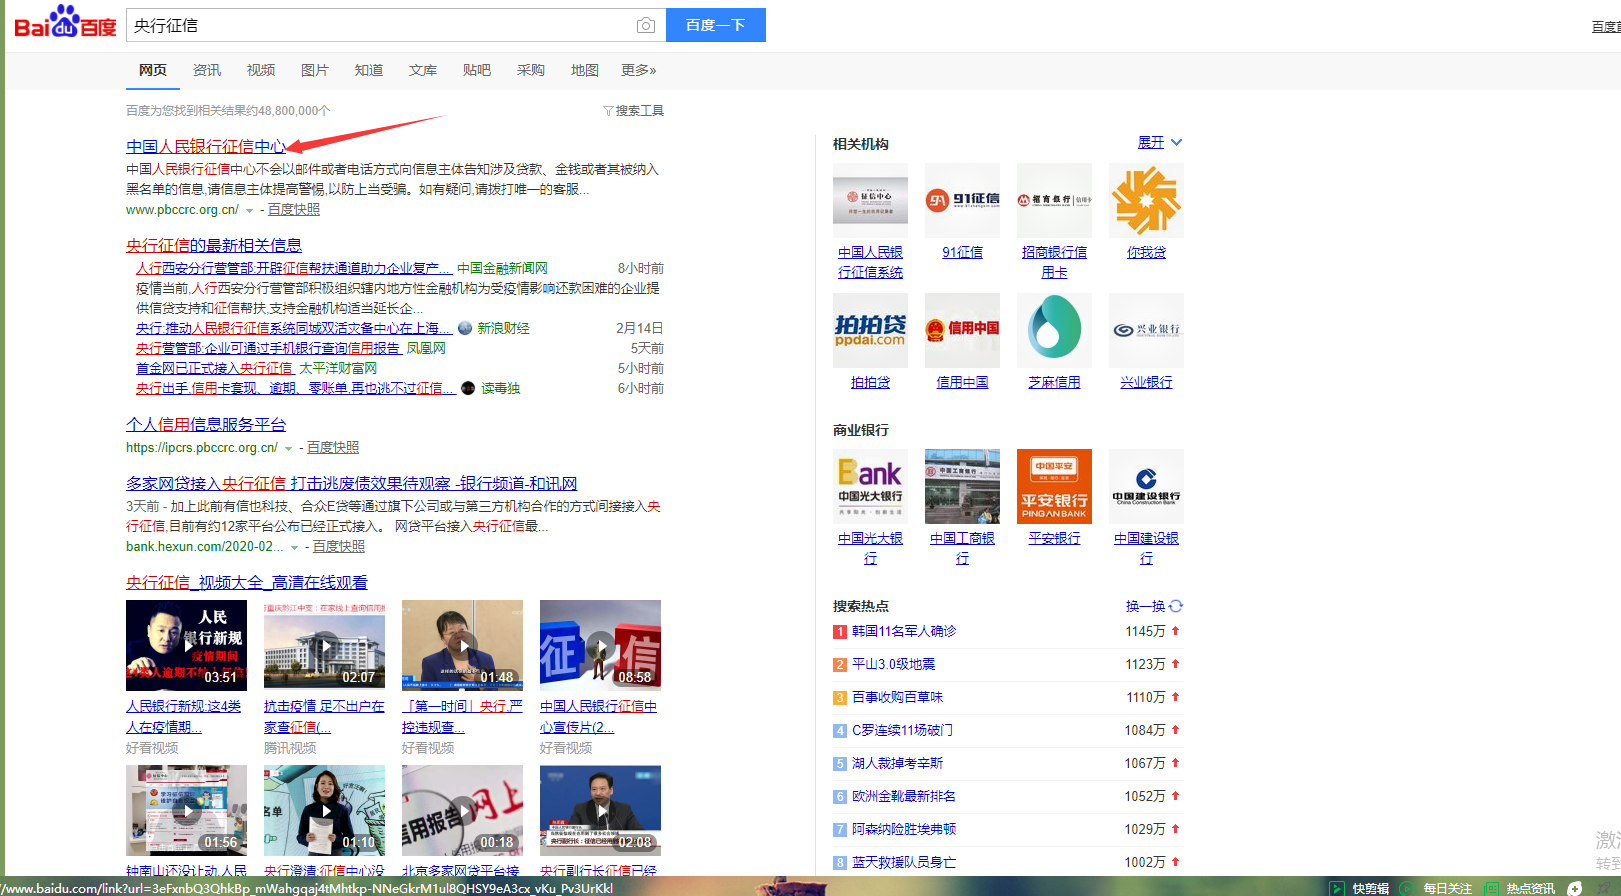Click the search tools filter icon
Screen dimensions: 1621x896
coord(608,111)
